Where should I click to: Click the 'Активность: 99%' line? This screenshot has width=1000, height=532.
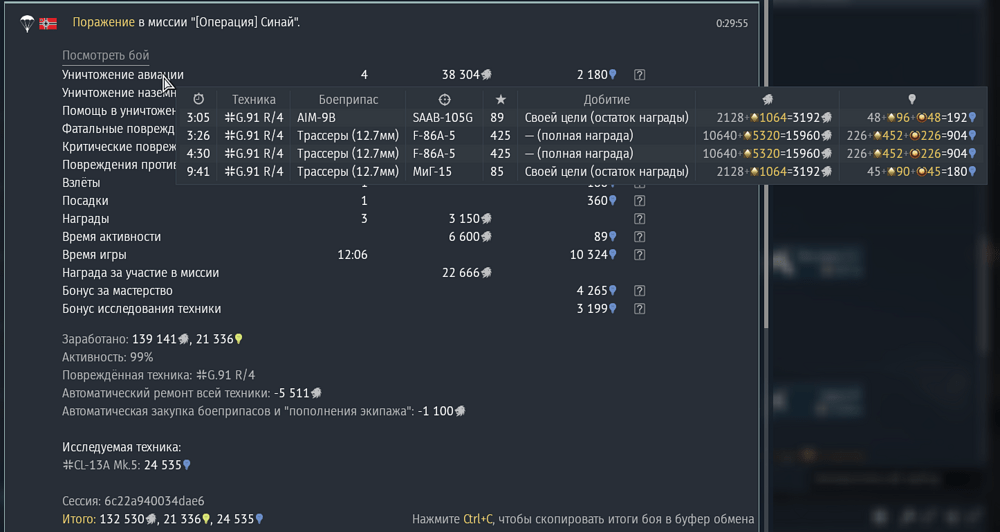click(107, 357)
